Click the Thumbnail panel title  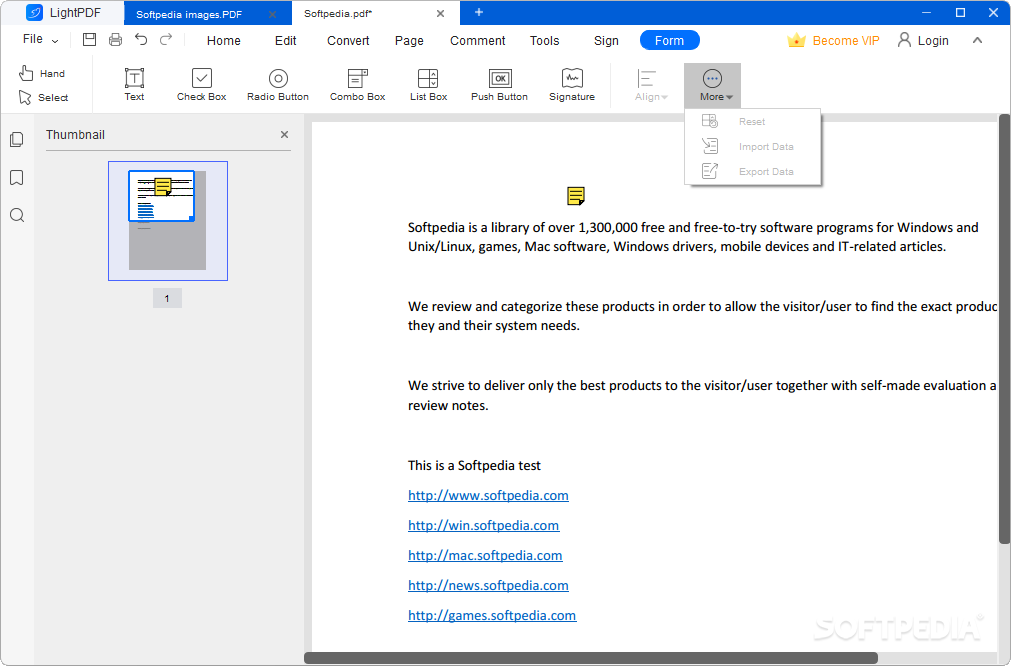(75, 135)
